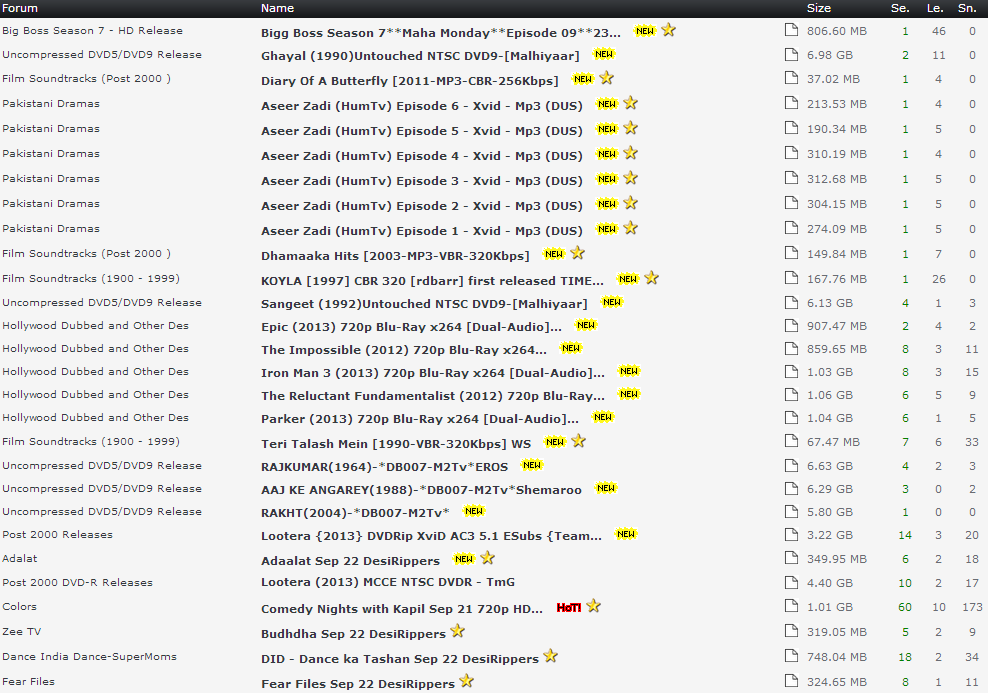Sort by the Forum column header

20,8
